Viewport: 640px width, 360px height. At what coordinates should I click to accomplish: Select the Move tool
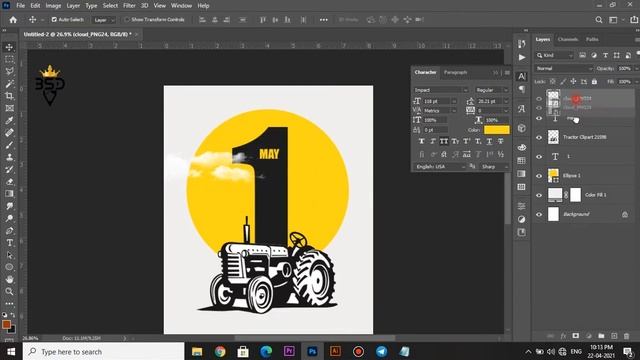point(9,47)
